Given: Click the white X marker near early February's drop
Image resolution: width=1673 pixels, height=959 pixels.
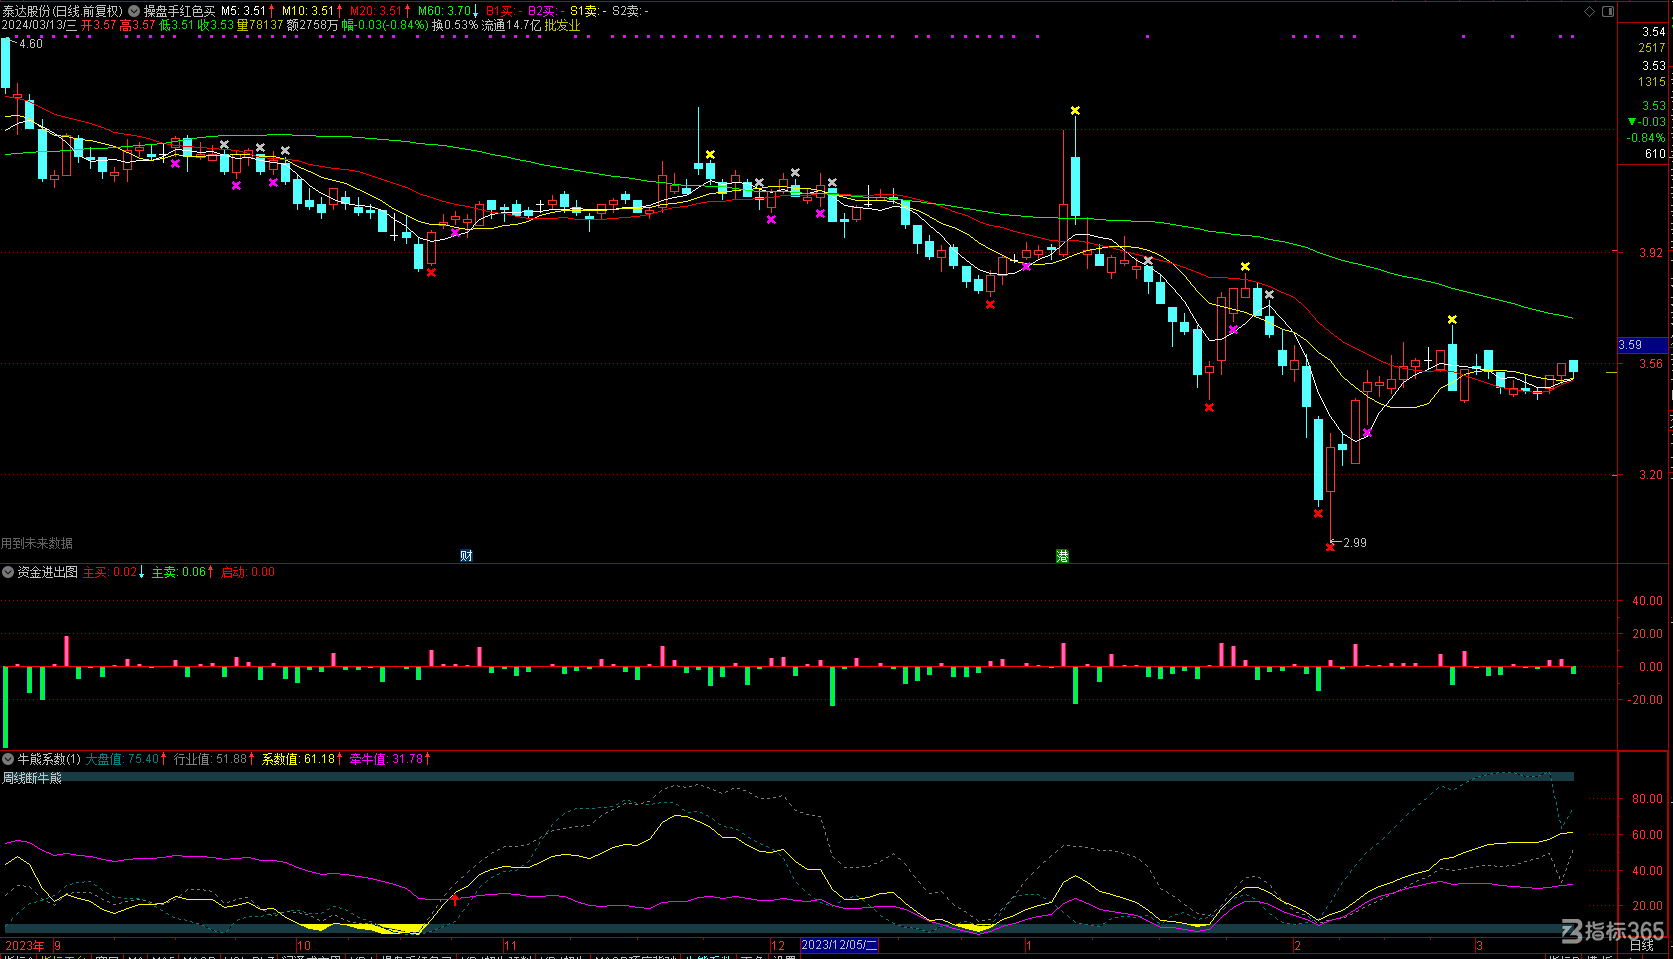Looking at the screenshot, I should (1269, 294).
